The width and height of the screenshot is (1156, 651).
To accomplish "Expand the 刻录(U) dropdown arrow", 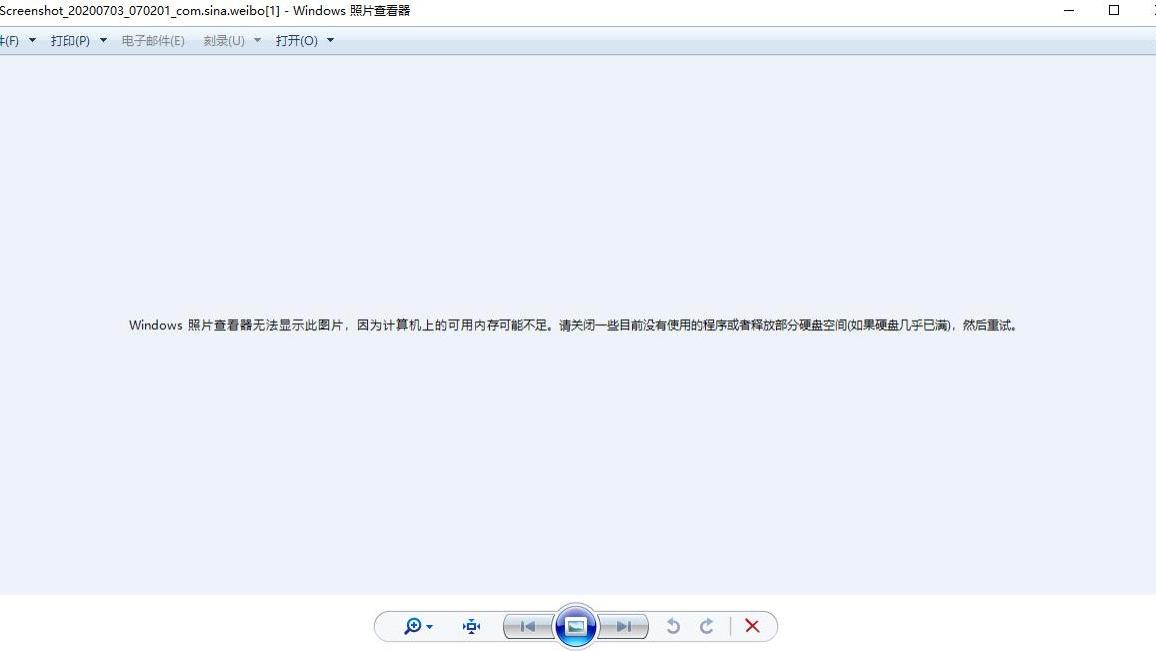I will pos(257,40).
